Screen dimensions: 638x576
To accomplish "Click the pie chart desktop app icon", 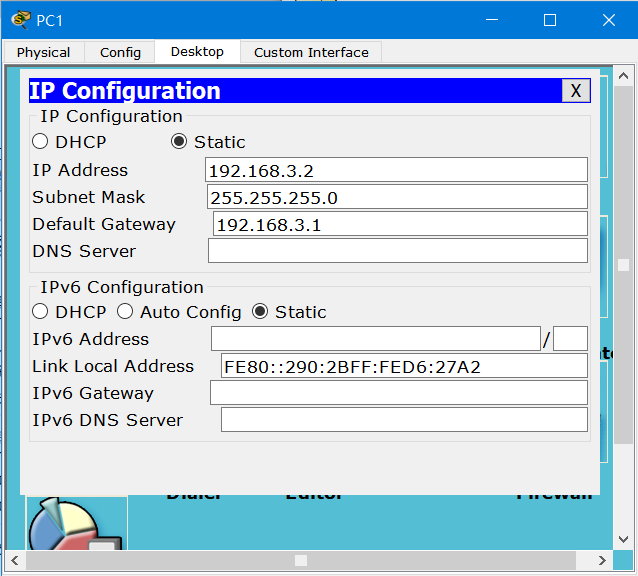I will coord(77,523).
